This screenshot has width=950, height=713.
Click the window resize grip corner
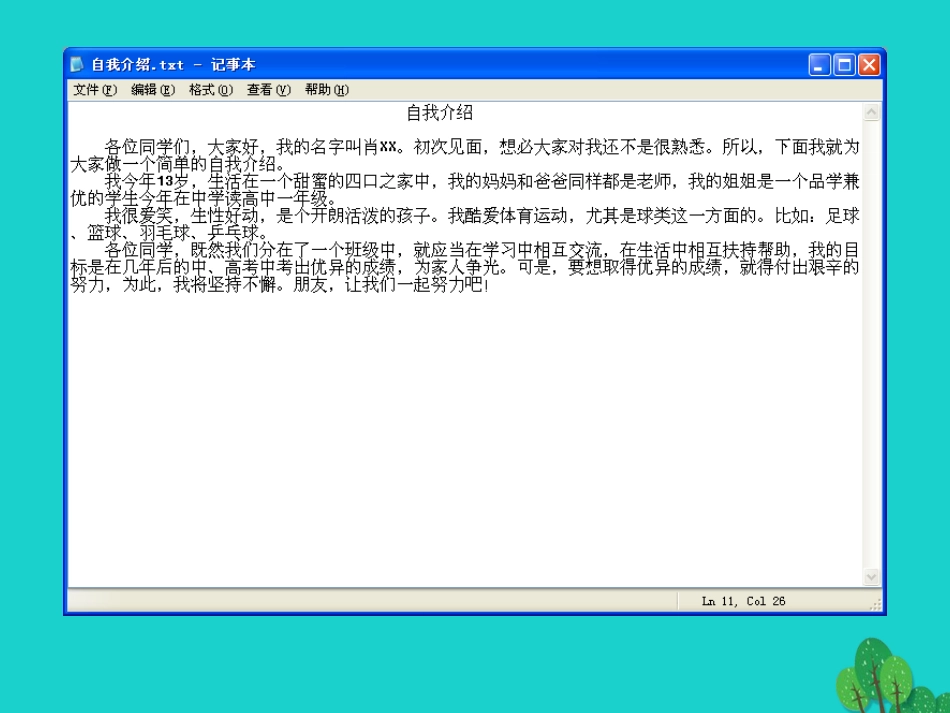click(x=875, y=604)
